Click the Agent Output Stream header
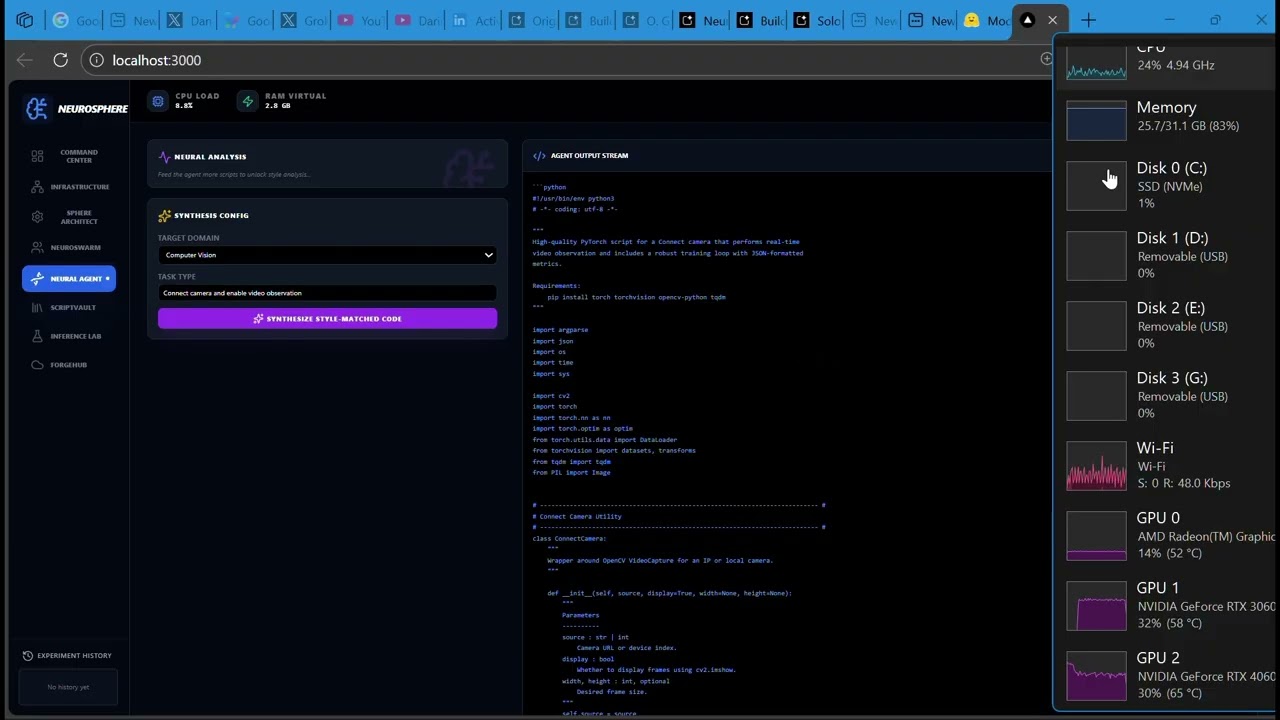The height and width of the screenshot is (720, 1280). [589, 156]
